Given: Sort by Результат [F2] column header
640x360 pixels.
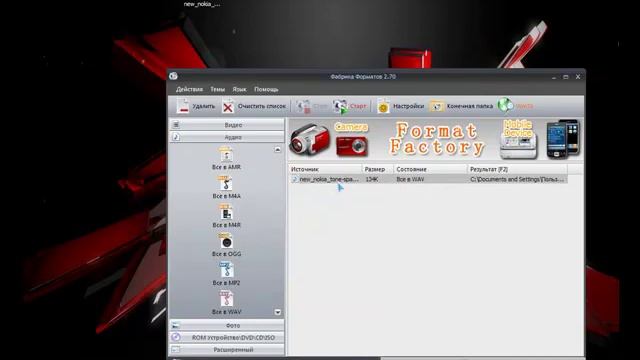Looking at the screenshot, I should pos(517,169).
